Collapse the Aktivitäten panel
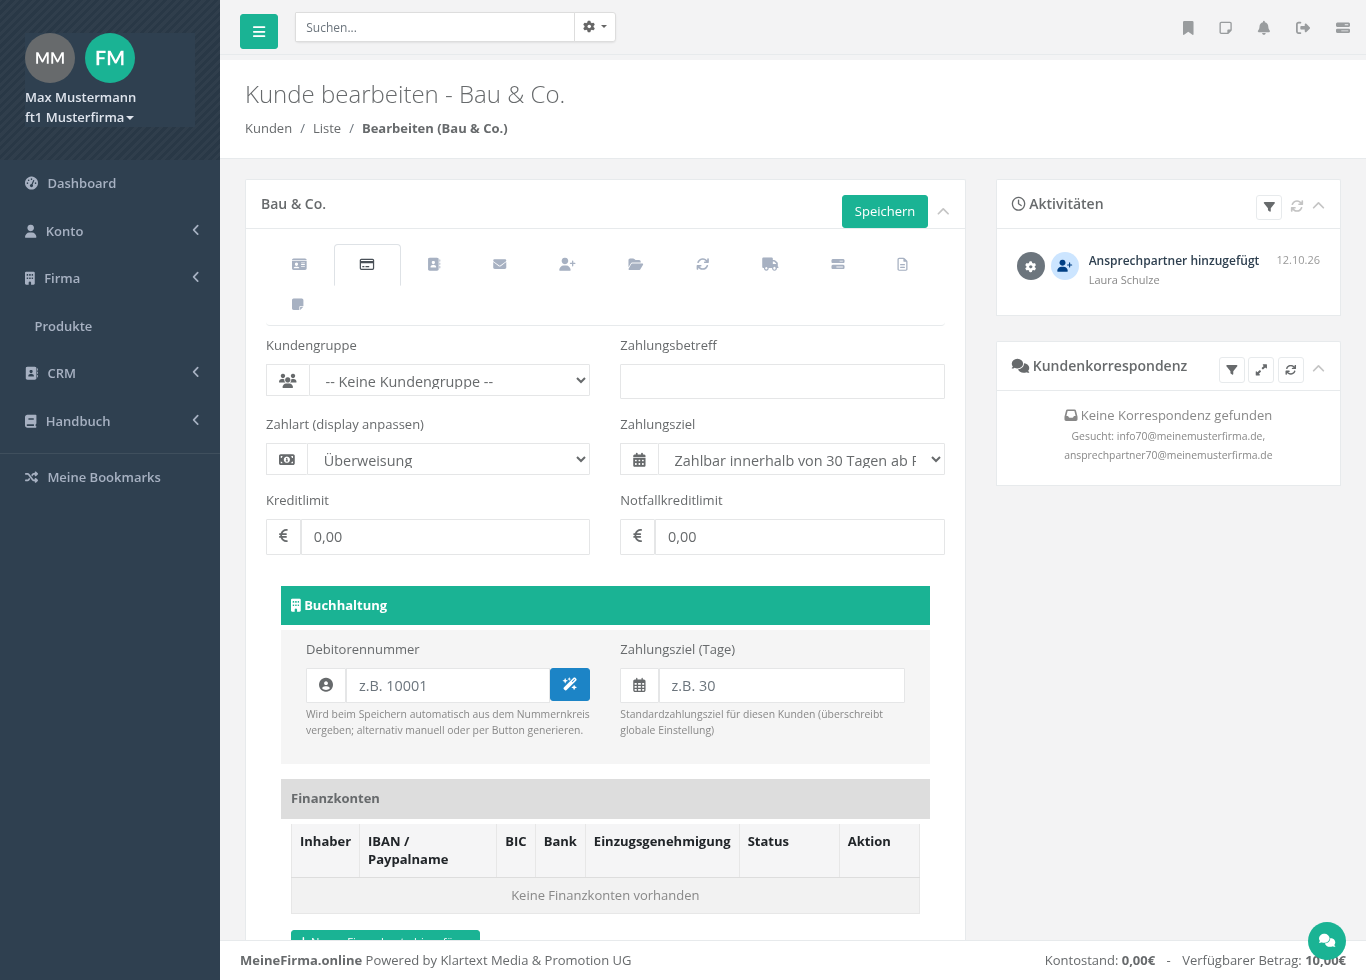1366x980 pixels. point(1319,205)
